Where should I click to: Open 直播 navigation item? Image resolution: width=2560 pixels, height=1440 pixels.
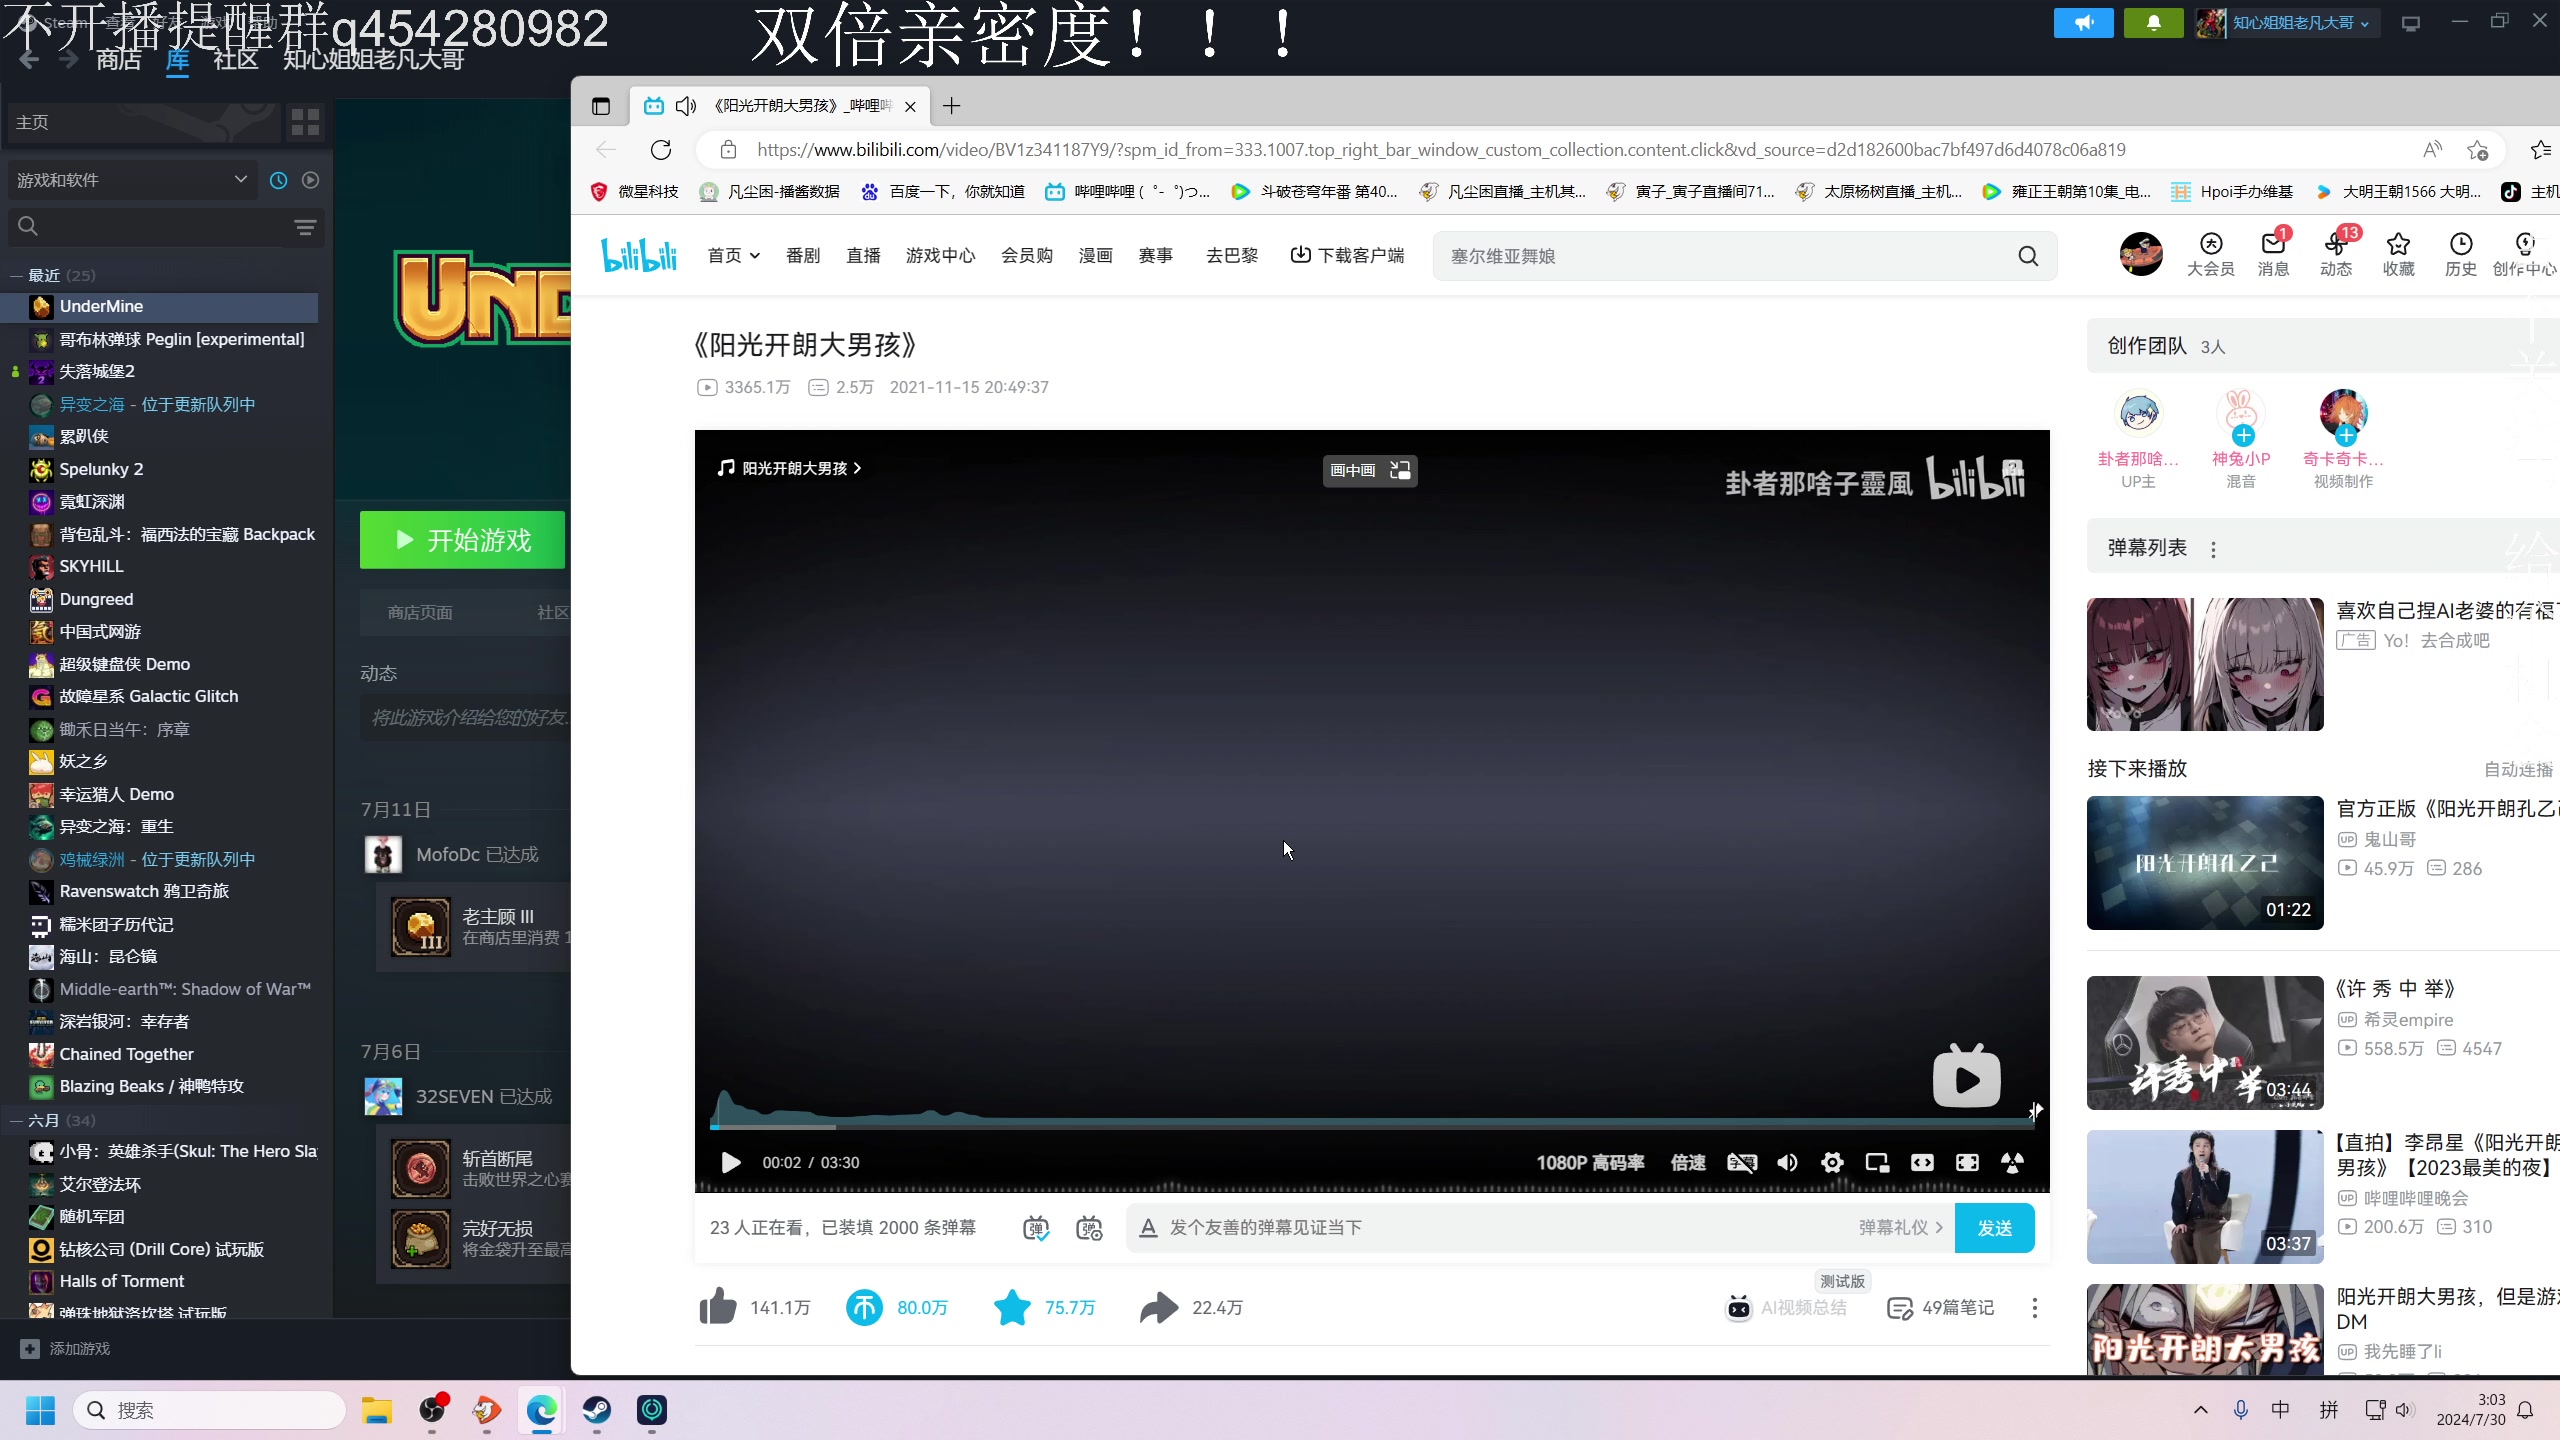pyautogui.click(x=863, y=255)
